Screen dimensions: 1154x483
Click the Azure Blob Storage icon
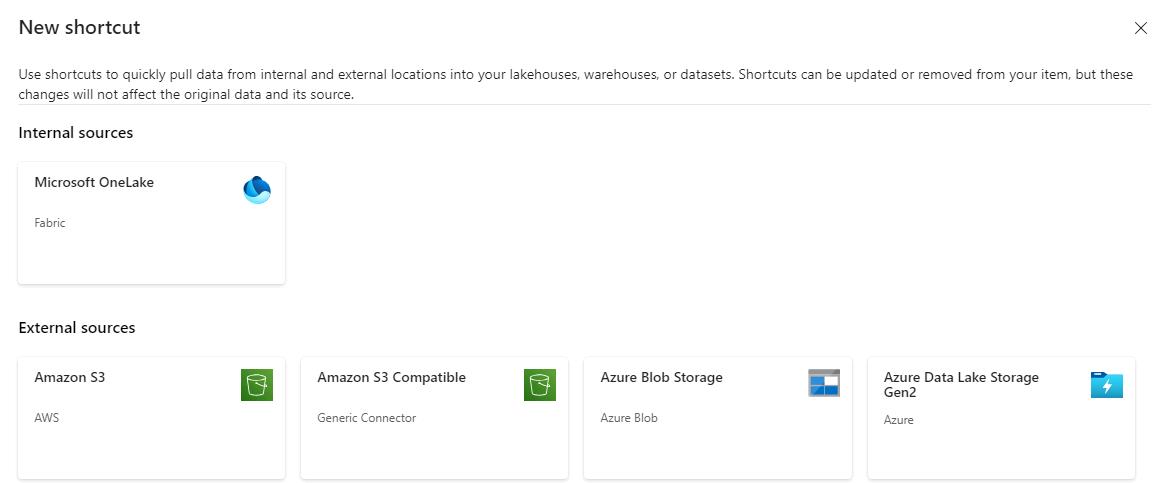pos(824,383)
